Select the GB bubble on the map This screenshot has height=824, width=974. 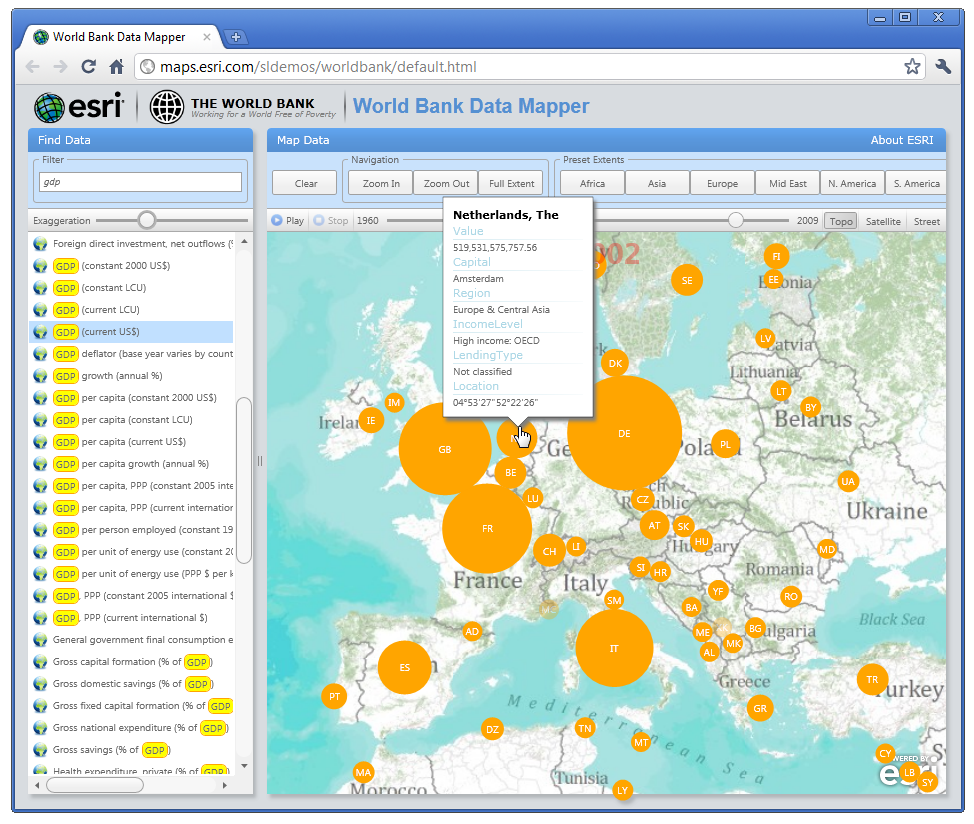click(445, 449)
